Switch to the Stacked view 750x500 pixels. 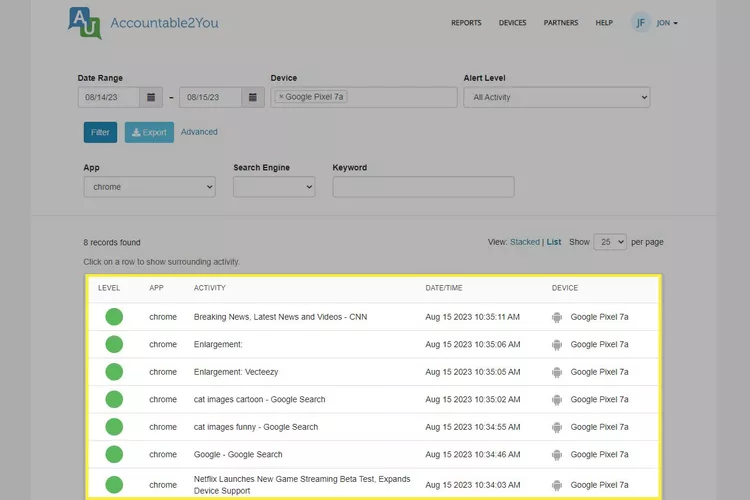(x=525, y=242)
